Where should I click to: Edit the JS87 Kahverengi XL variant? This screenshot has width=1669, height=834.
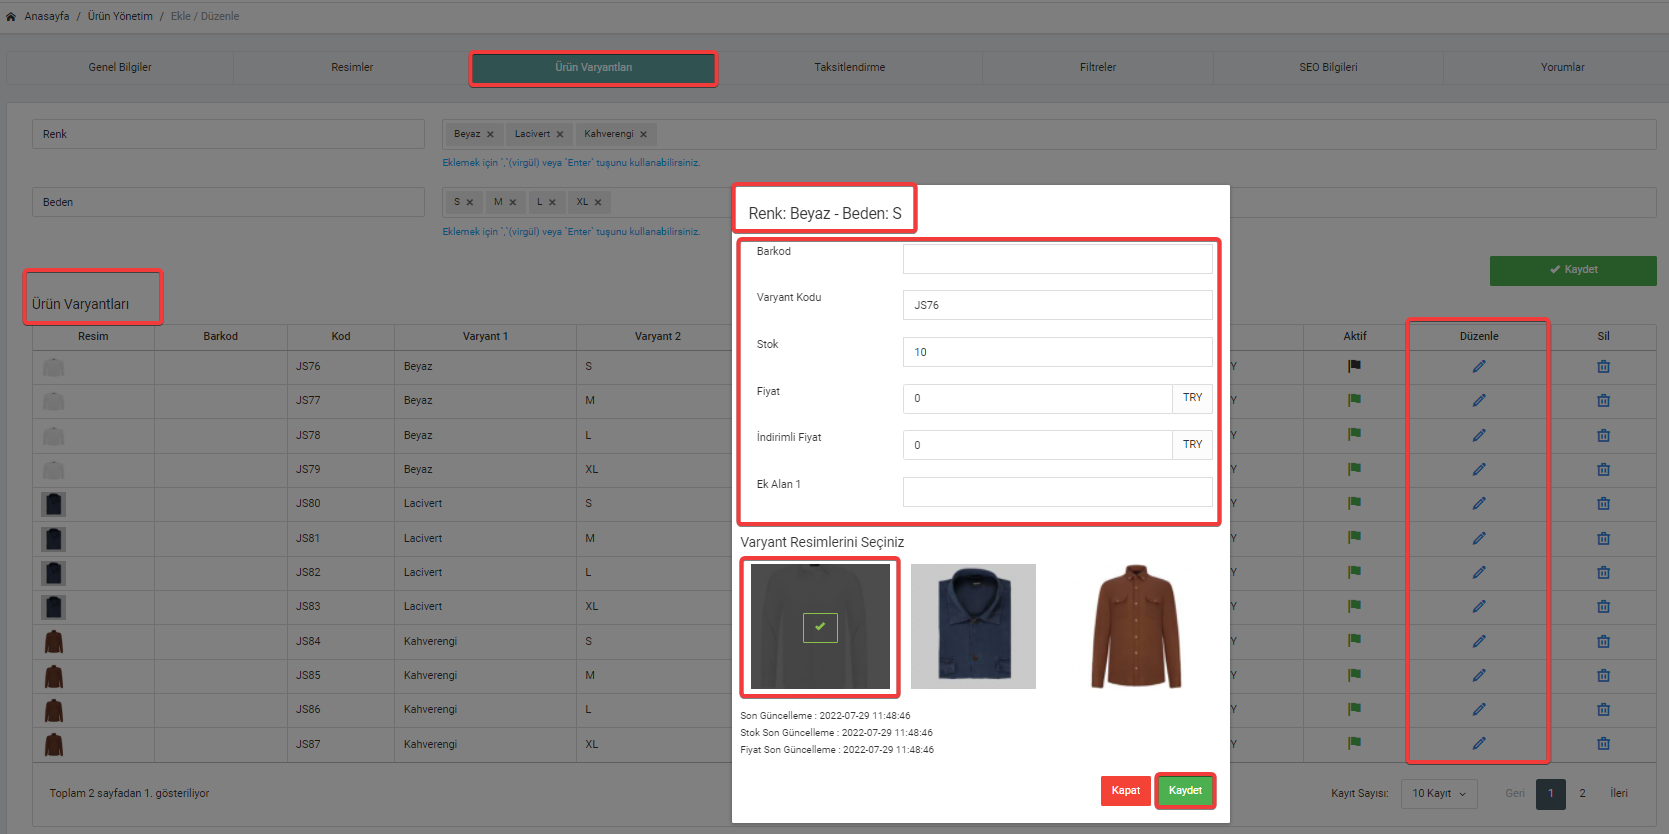pos(1479,743)
